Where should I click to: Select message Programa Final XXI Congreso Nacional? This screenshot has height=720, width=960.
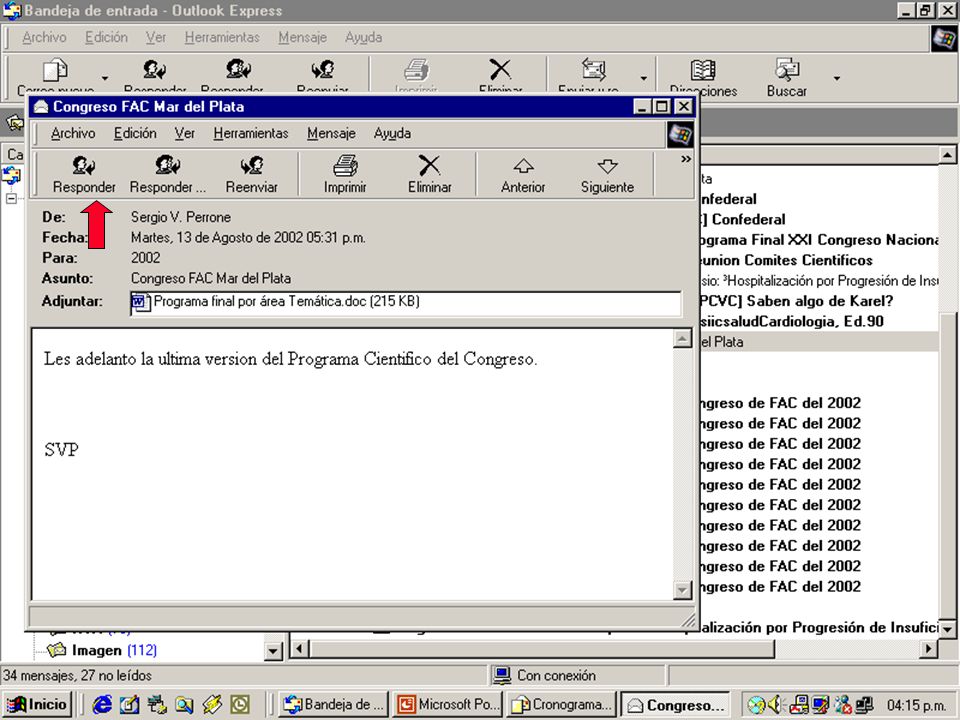[x=819, y=240]
